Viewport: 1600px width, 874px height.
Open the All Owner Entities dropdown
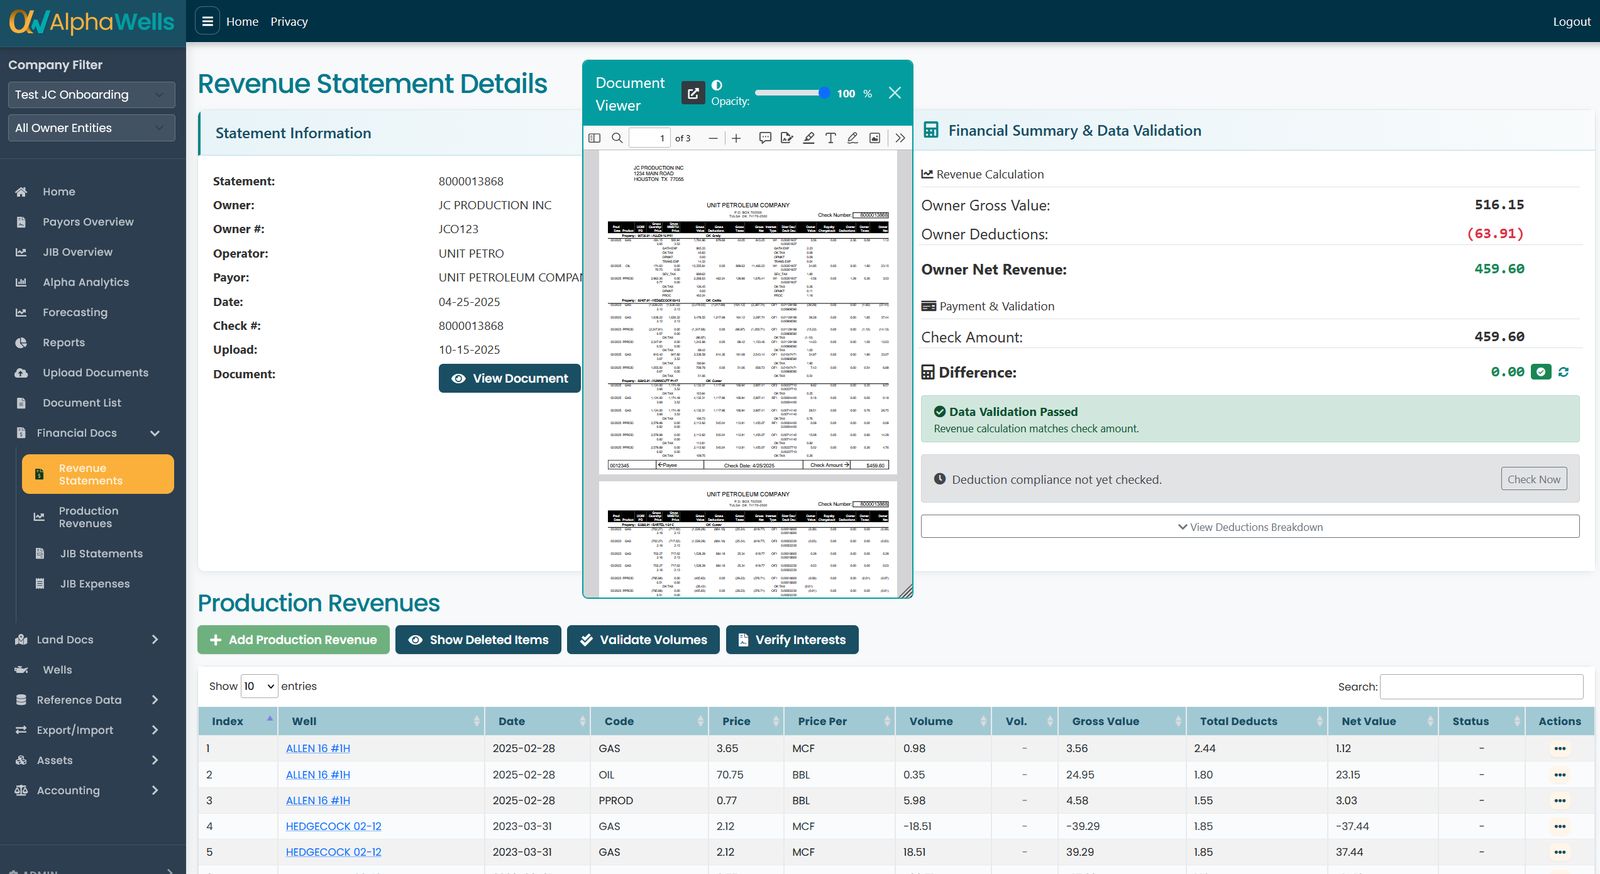(x=92, y=128)
